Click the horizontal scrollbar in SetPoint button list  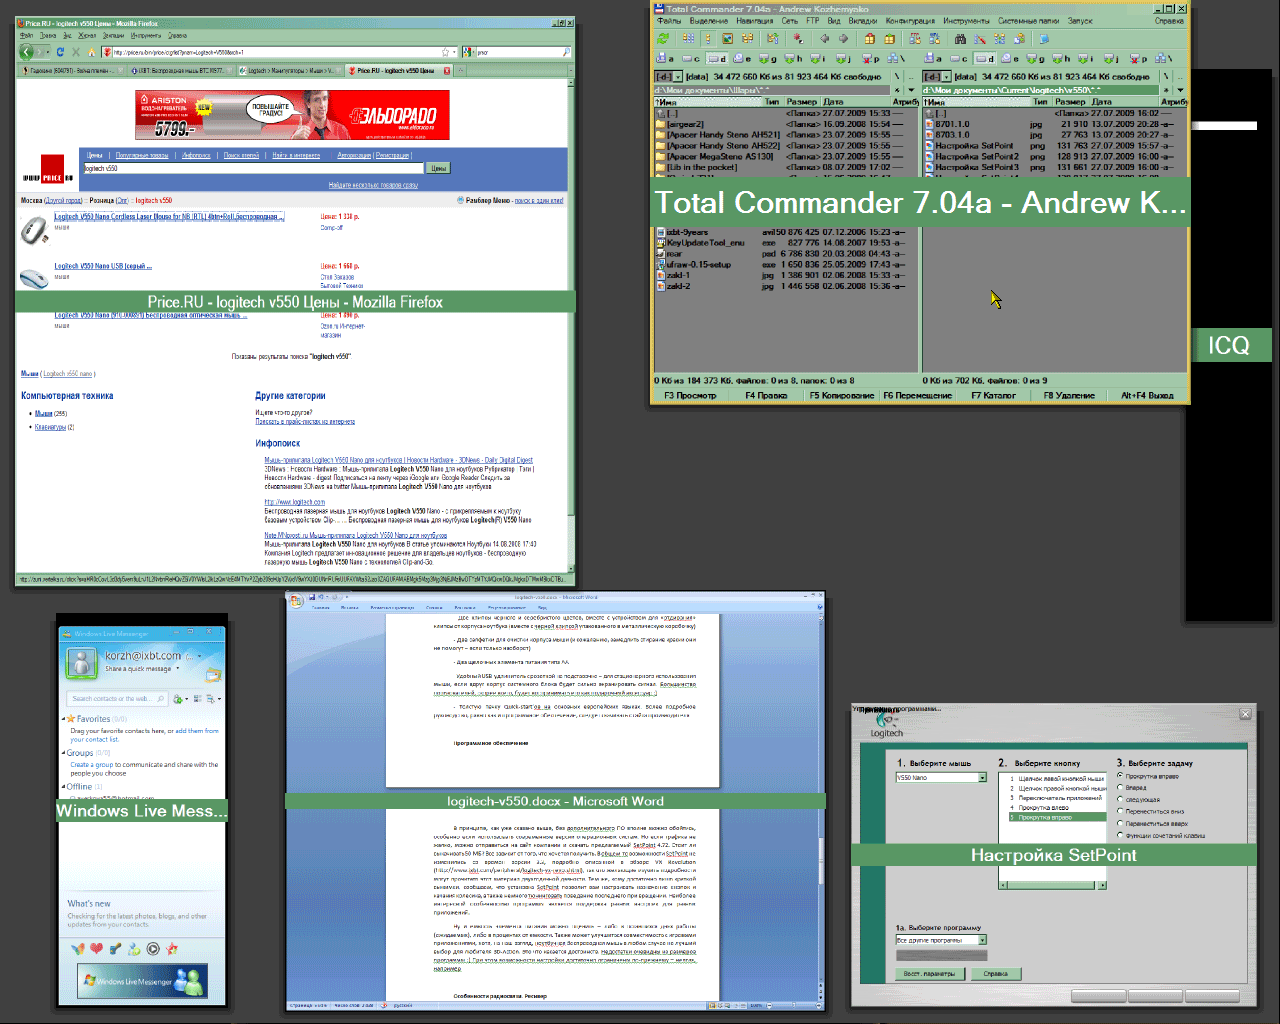1053,885
